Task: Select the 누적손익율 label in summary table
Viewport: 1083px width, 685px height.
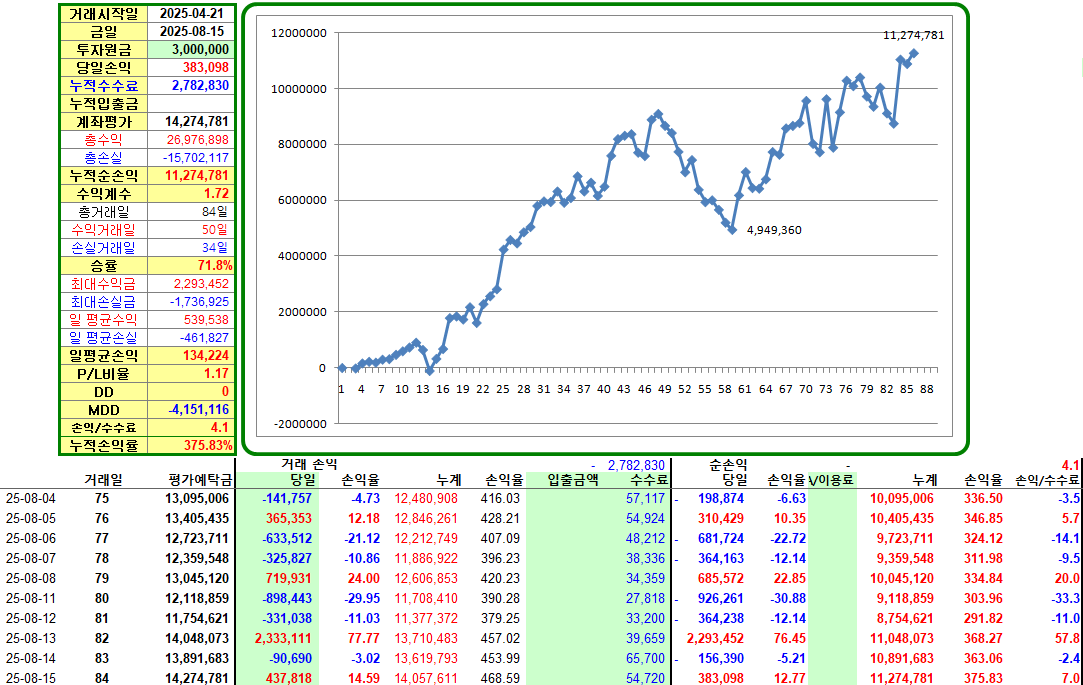Action: click(x=104, y=445)
